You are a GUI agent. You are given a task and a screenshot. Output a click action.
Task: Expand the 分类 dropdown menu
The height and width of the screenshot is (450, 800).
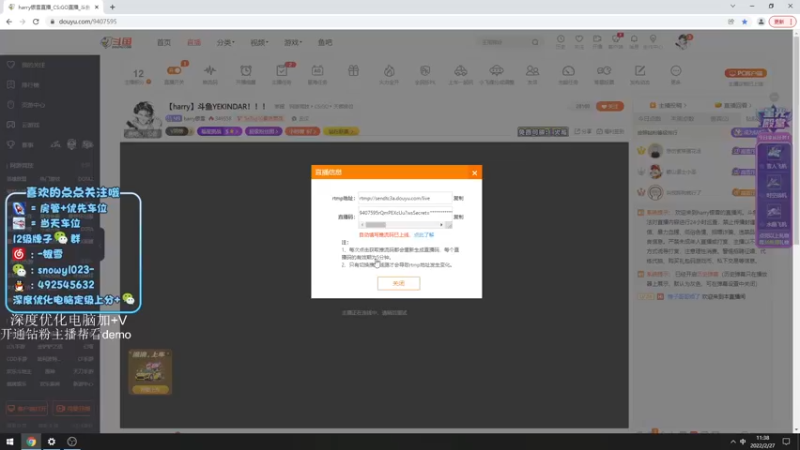(226, 42)
